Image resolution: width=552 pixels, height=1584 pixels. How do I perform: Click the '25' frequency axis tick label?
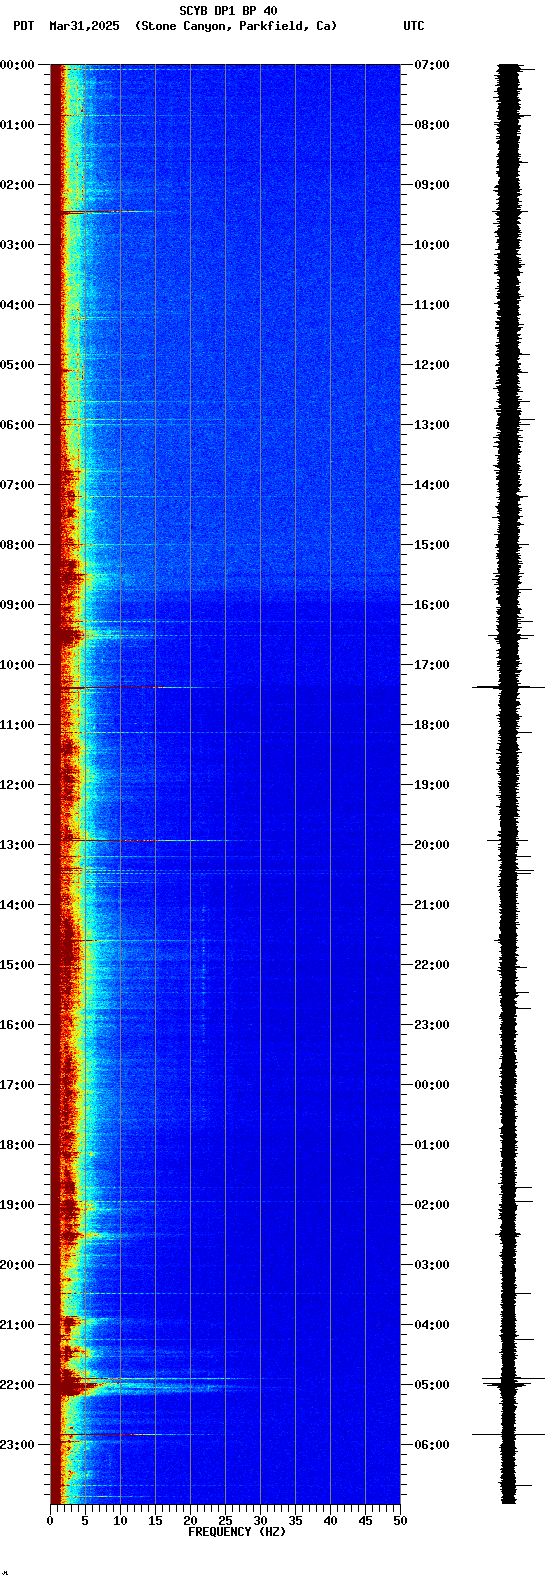coord(225,1522)
